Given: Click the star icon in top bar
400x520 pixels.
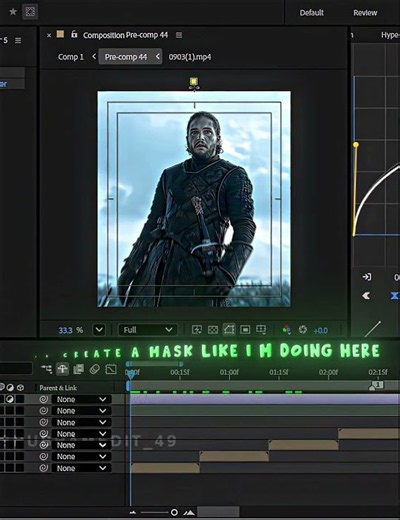Looking at the screenshot, I should (x=13, y=12).
